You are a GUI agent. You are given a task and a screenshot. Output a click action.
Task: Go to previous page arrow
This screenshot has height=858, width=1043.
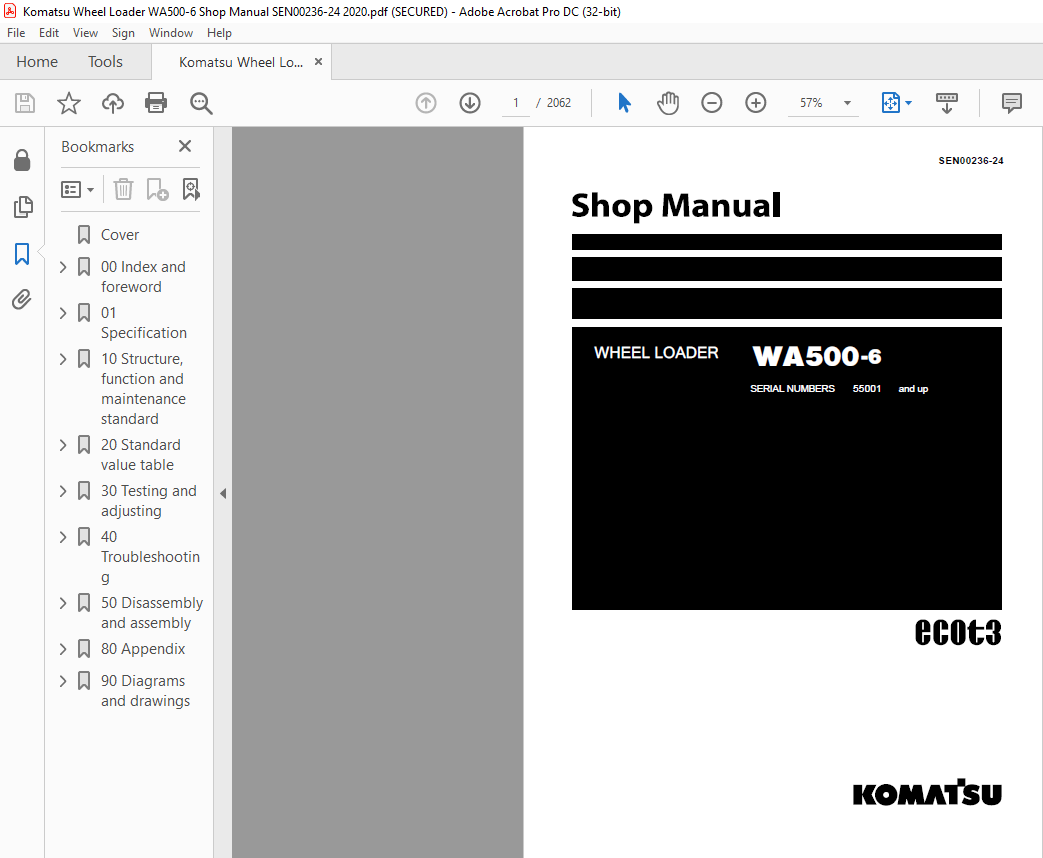tap(426, 103)
